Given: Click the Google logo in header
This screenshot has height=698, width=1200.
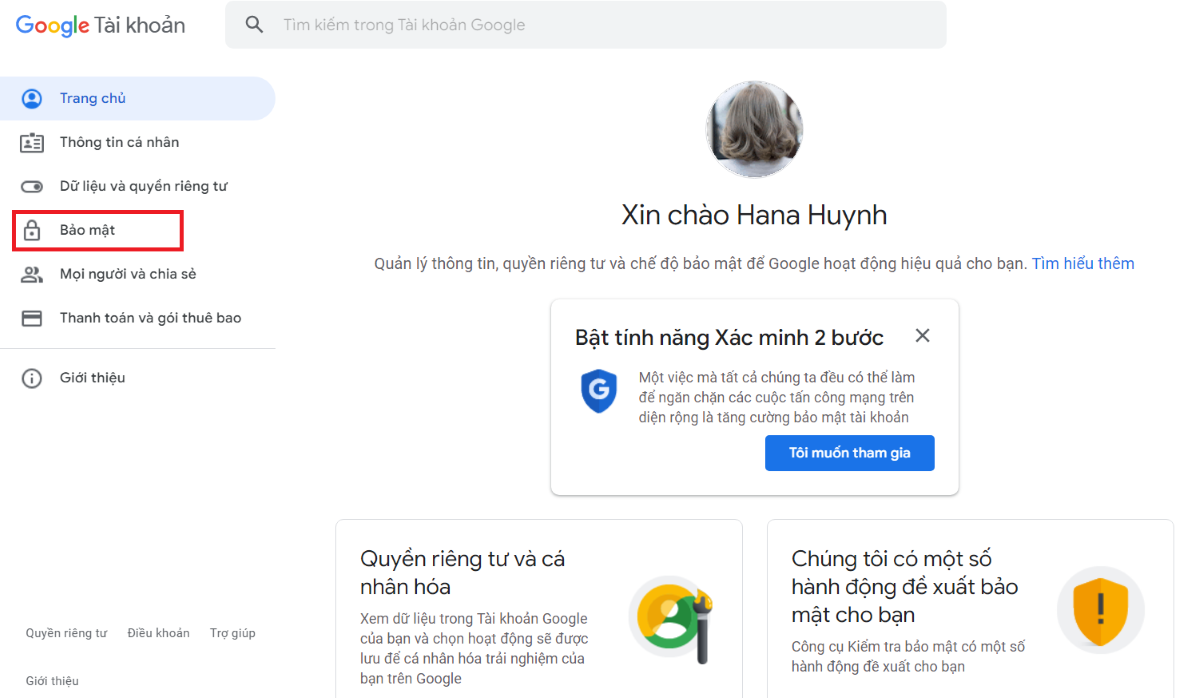Looking at the screenshot, I should pos(53,26).
